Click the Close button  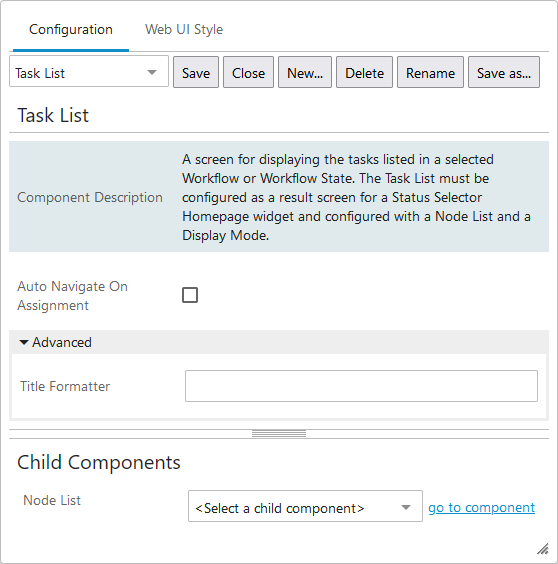(x=248, y=73)
